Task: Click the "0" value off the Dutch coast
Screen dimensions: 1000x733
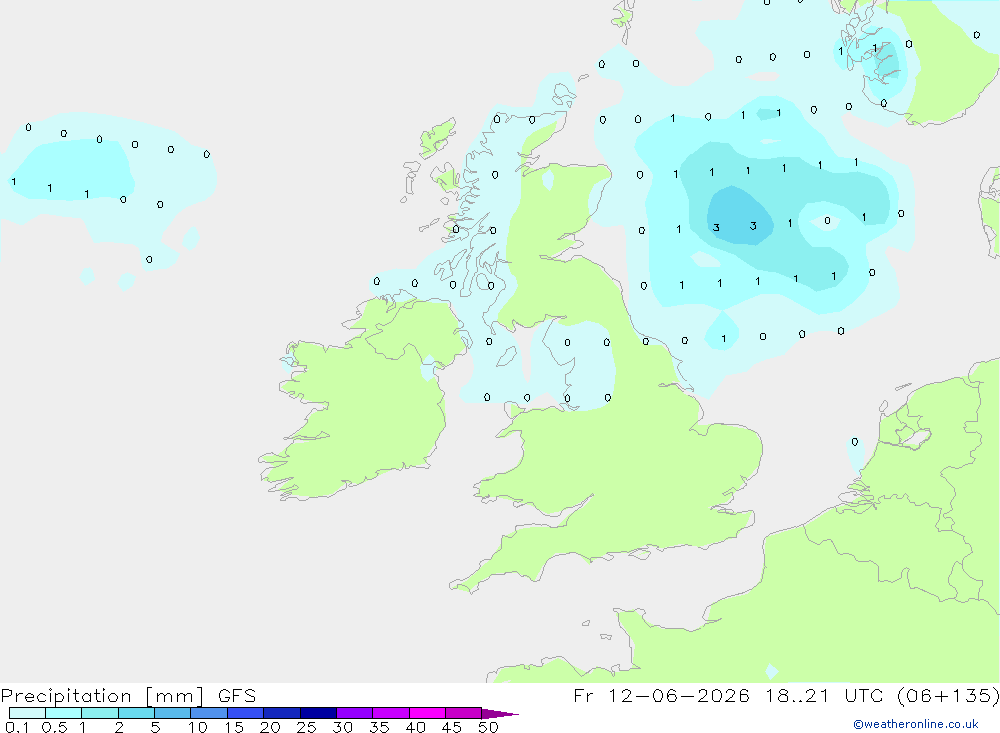Action: tap(855, 441)
